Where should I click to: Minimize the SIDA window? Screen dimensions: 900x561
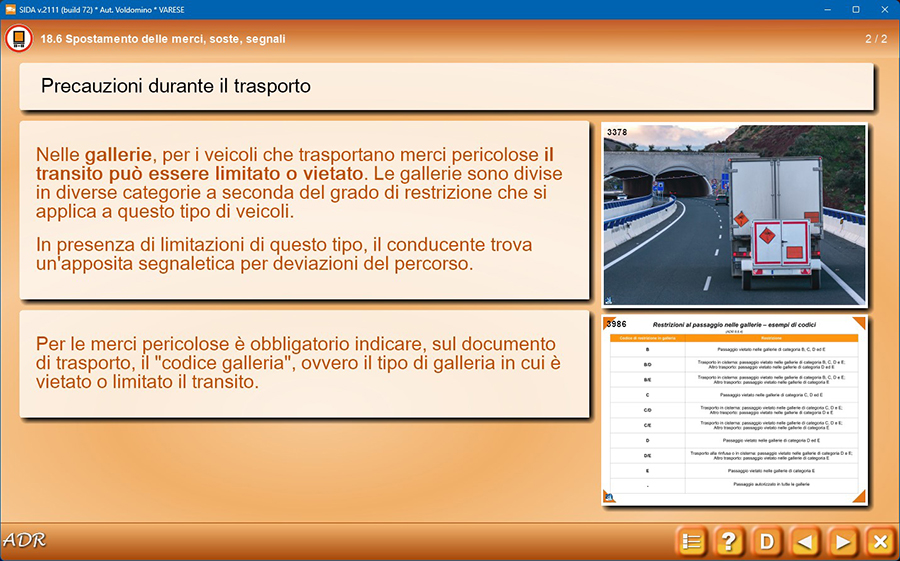click(828, 9)
